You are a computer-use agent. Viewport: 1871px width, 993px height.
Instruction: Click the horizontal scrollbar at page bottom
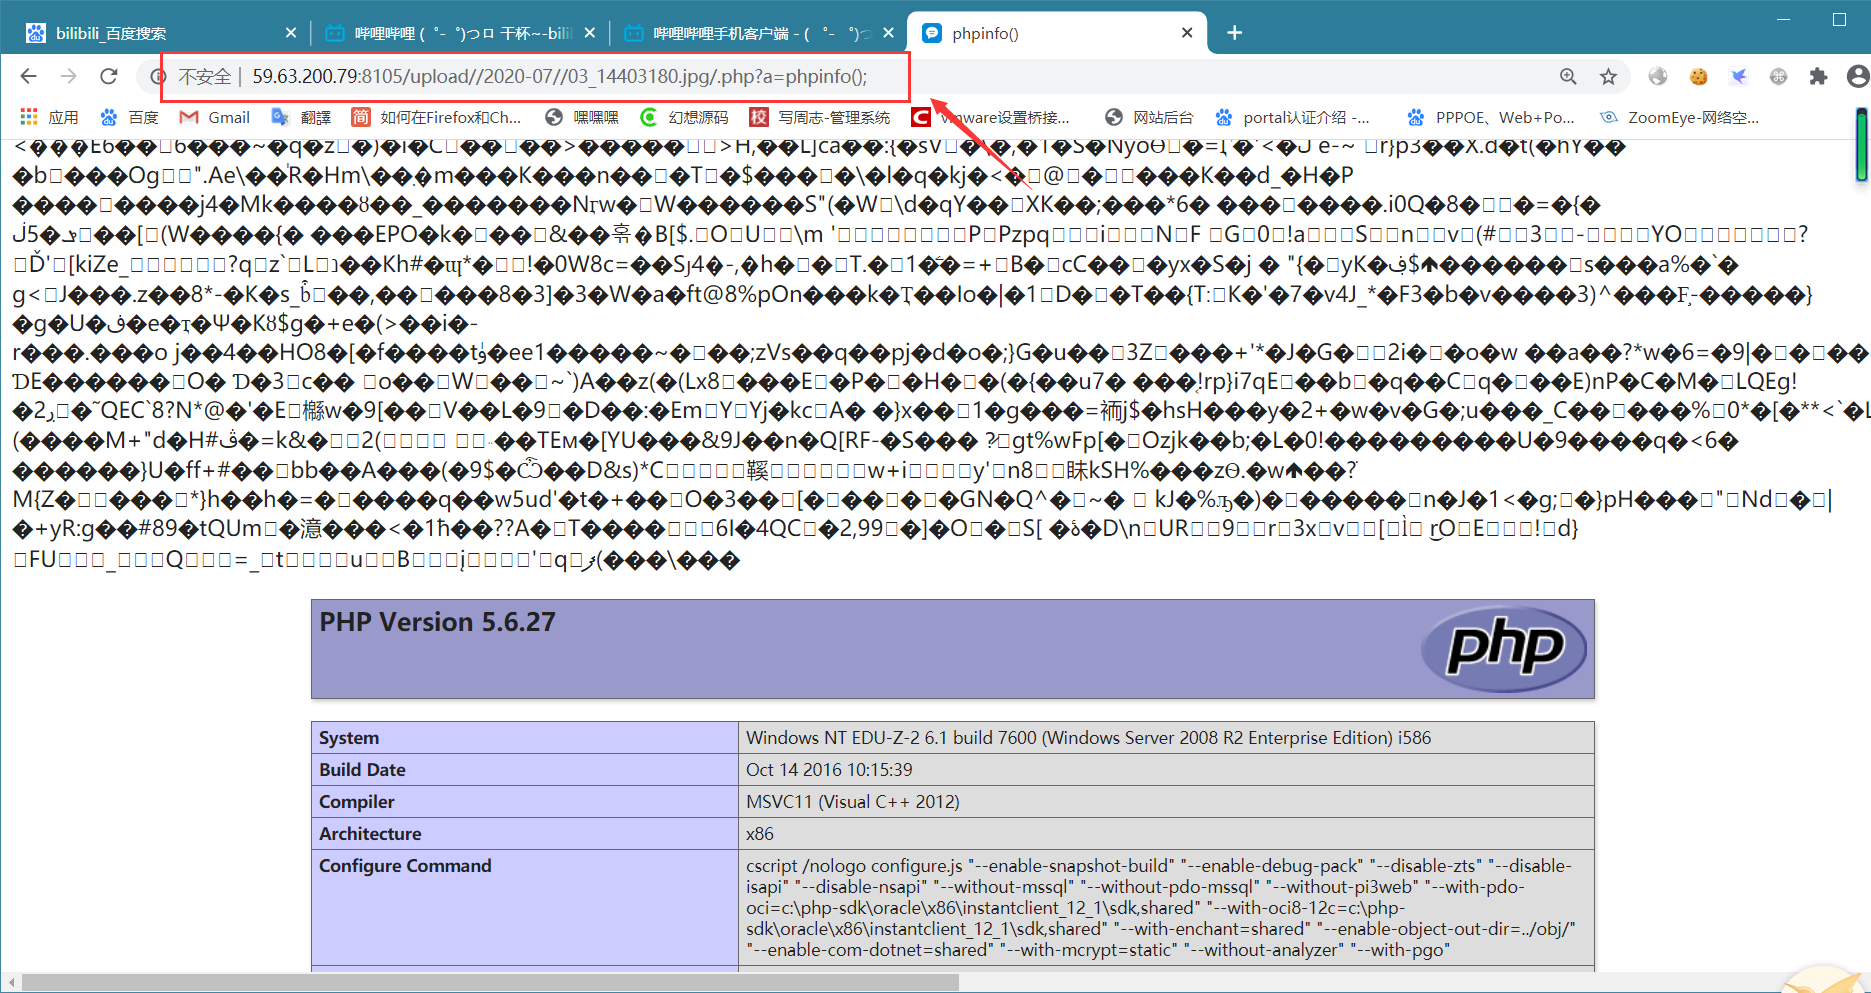pos(490,982)
